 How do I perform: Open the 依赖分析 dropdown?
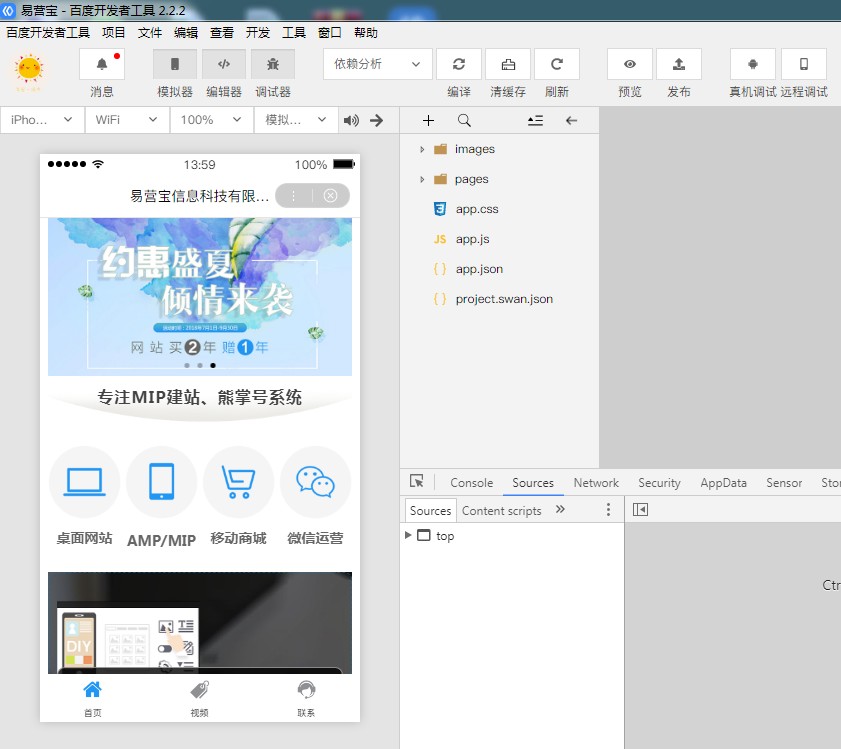pos(378,64)
